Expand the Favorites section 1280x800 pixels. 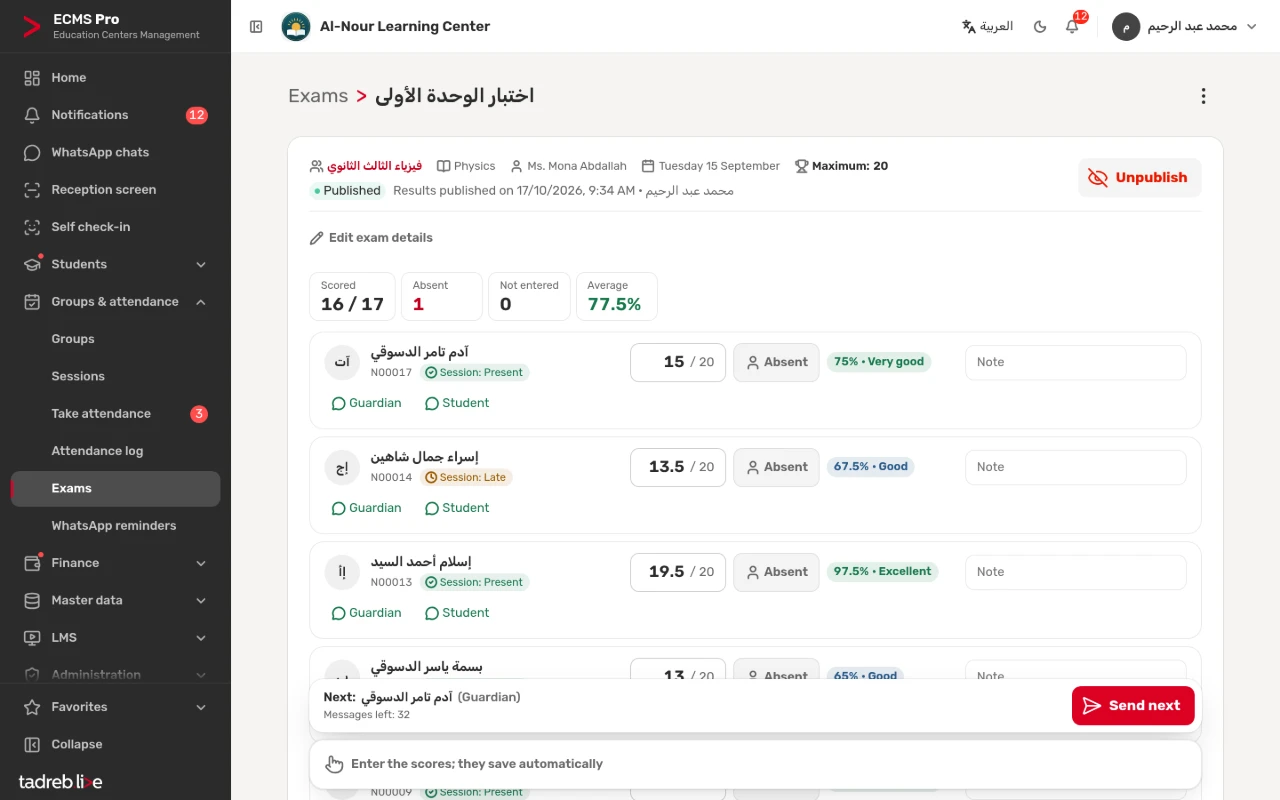115,707
